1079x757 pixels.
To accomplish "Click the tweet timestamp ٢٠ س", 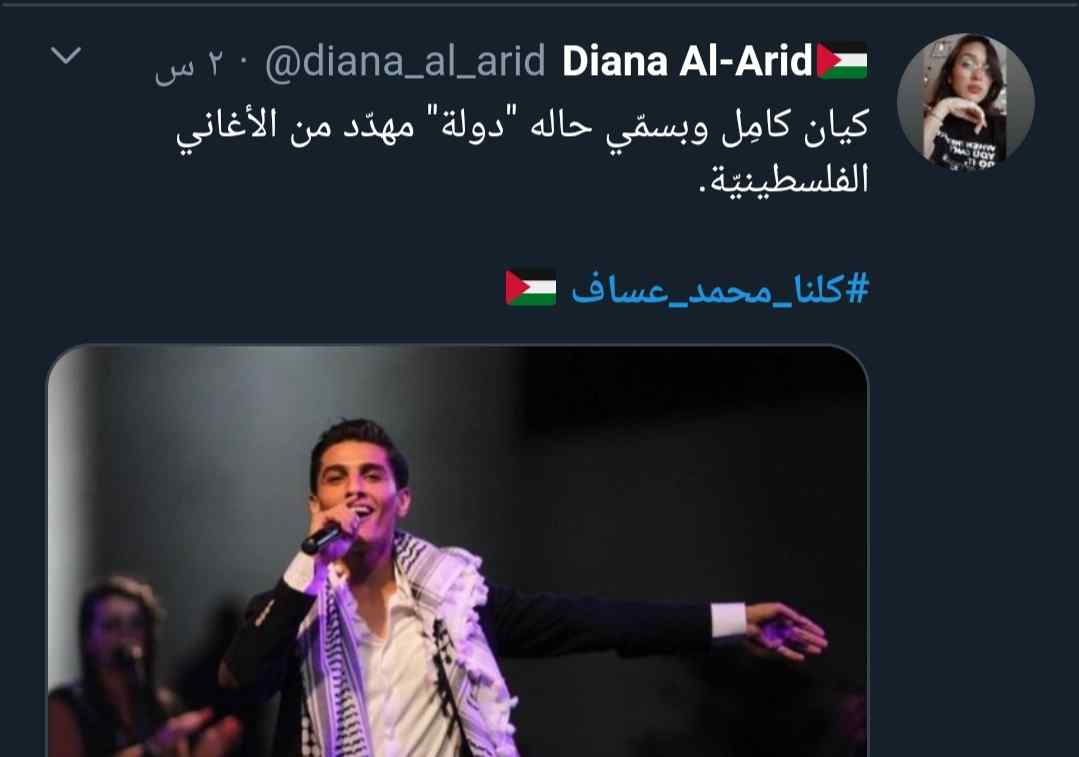I will coord(191,64).
